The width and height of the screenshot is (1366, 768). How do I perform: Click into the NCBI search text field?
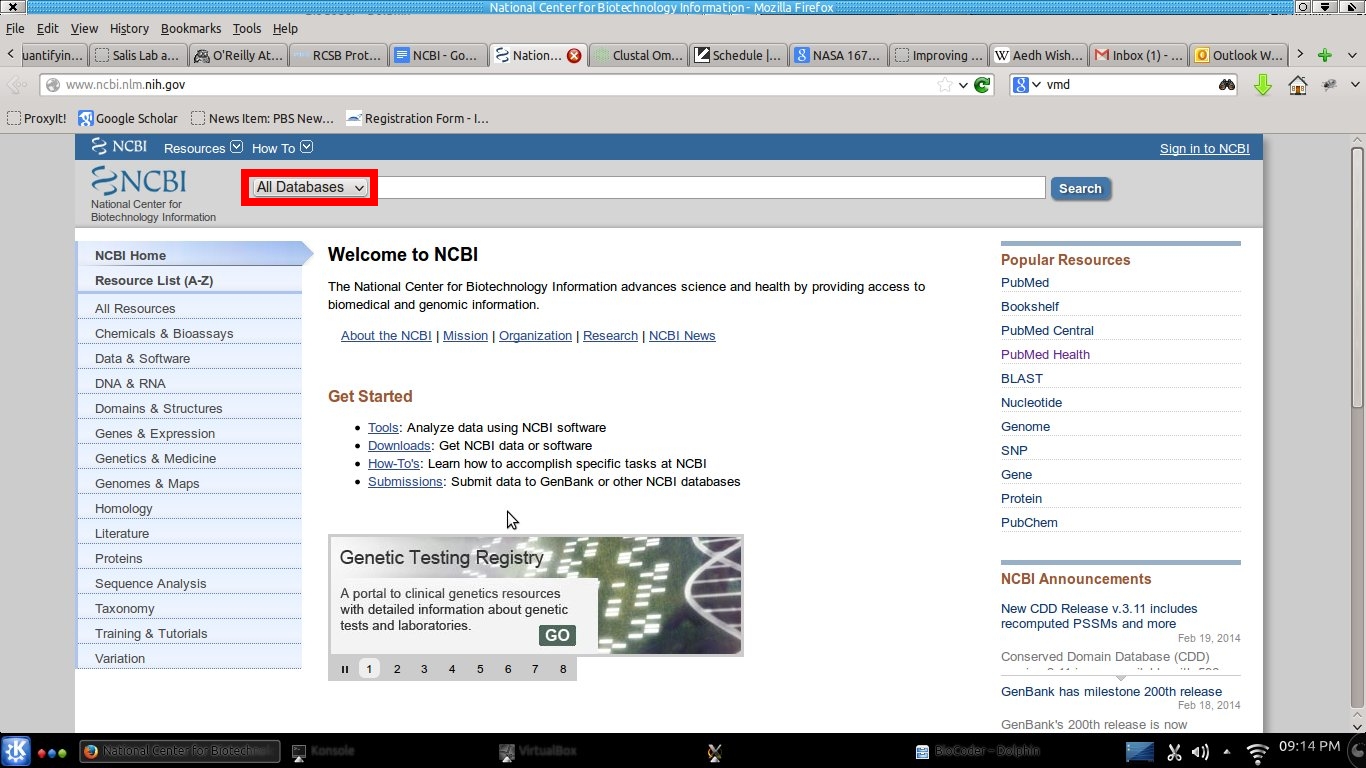coord(711,187)
